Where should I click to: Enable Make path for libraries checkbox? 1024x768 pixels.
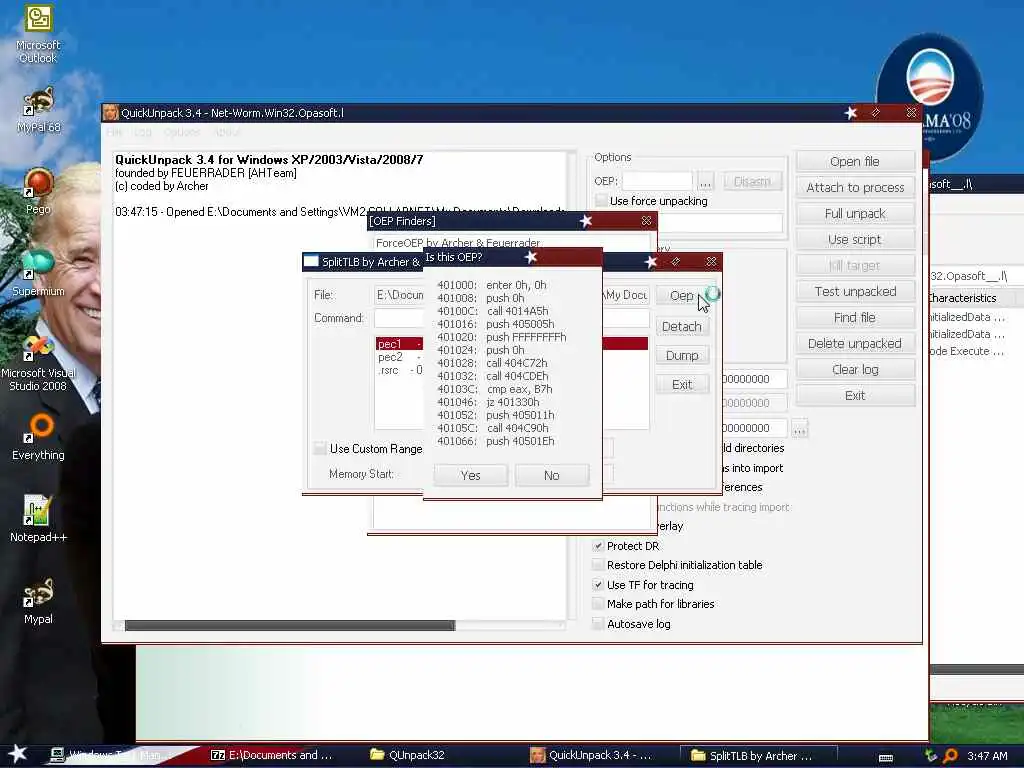(x=598, y=604)
